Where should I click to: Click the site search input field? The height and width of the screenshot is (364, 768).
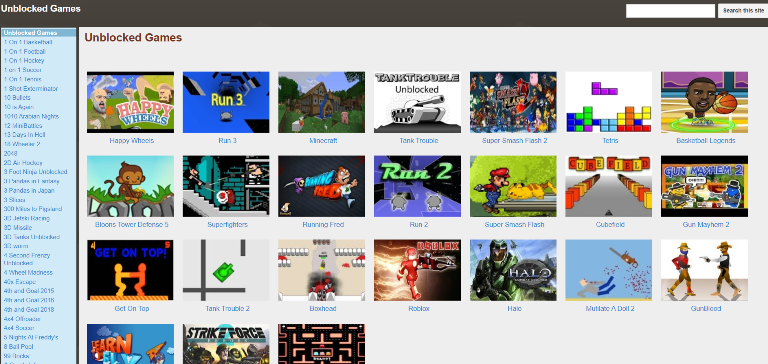coord(670,11)
